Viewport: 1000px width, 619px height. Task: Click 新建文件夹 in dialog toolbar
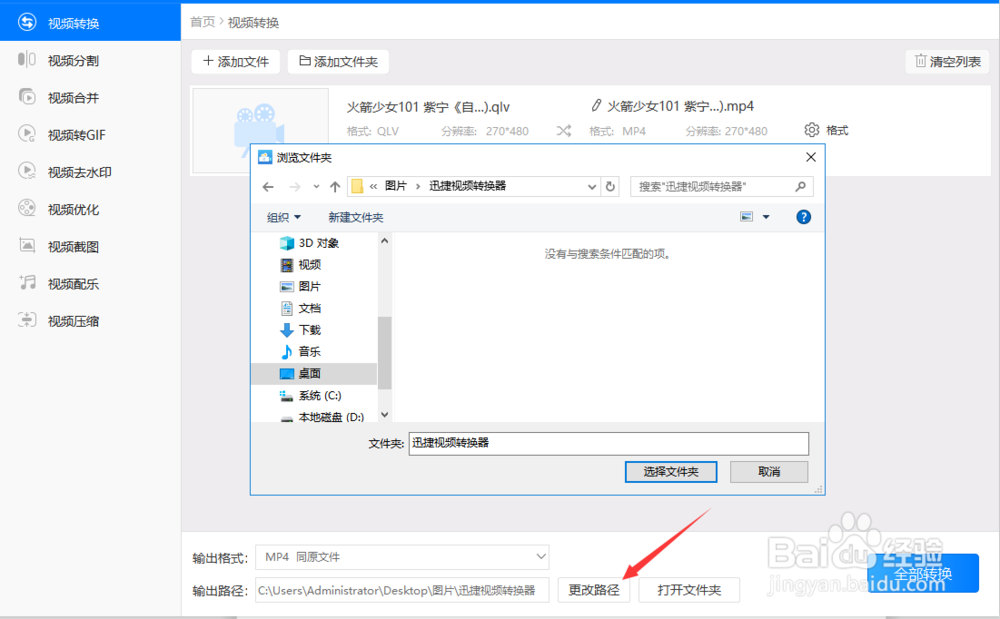(x=356, y=217)
